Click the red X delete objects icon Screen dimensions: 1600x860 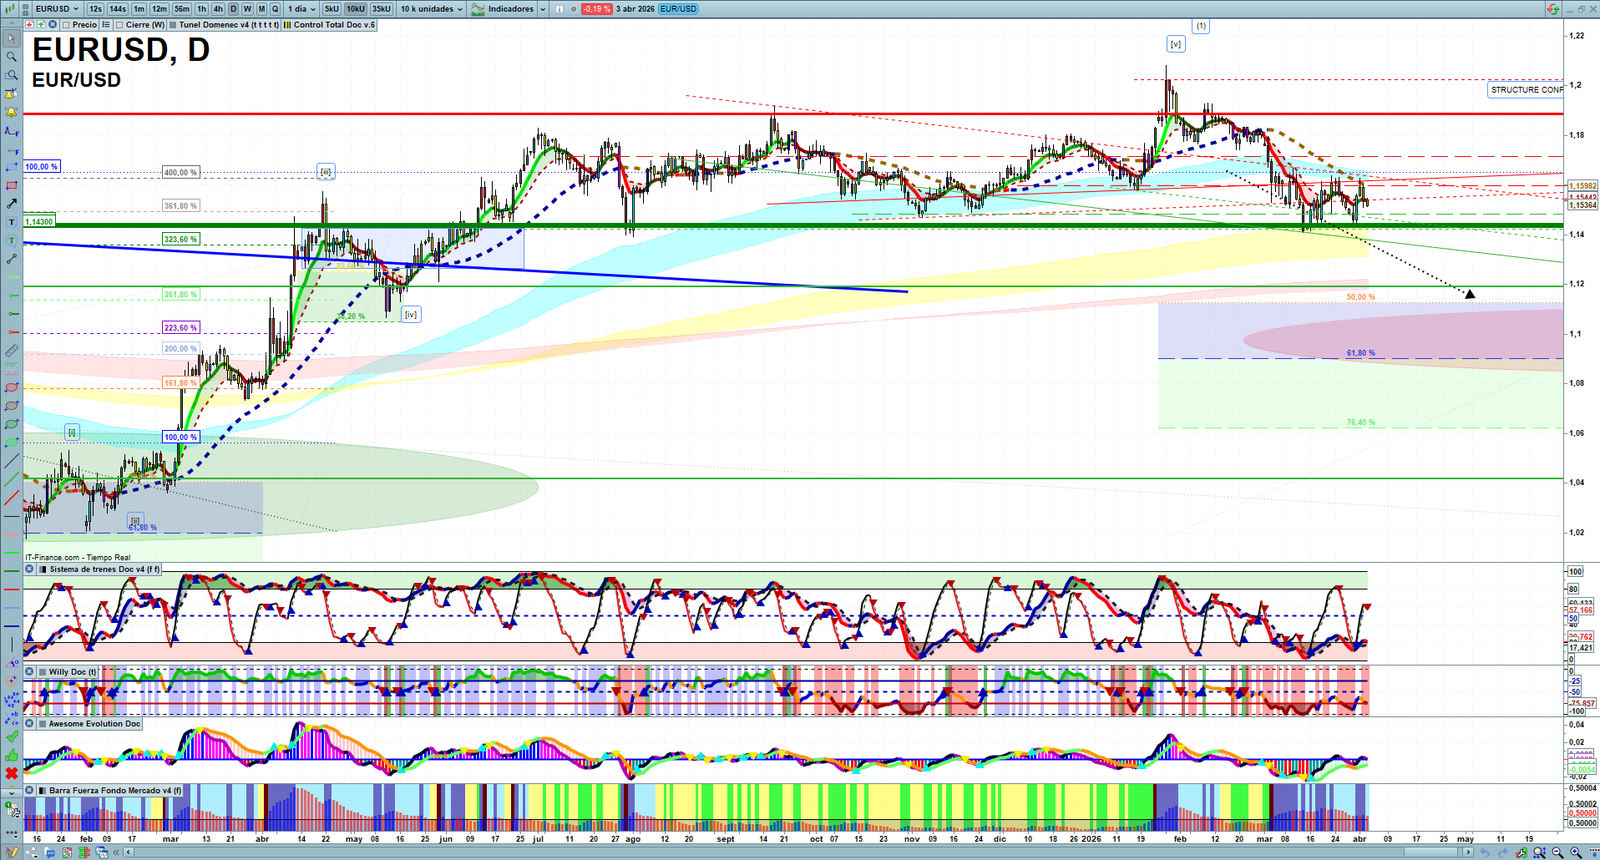pyautogui.click(x=11, y=773)
